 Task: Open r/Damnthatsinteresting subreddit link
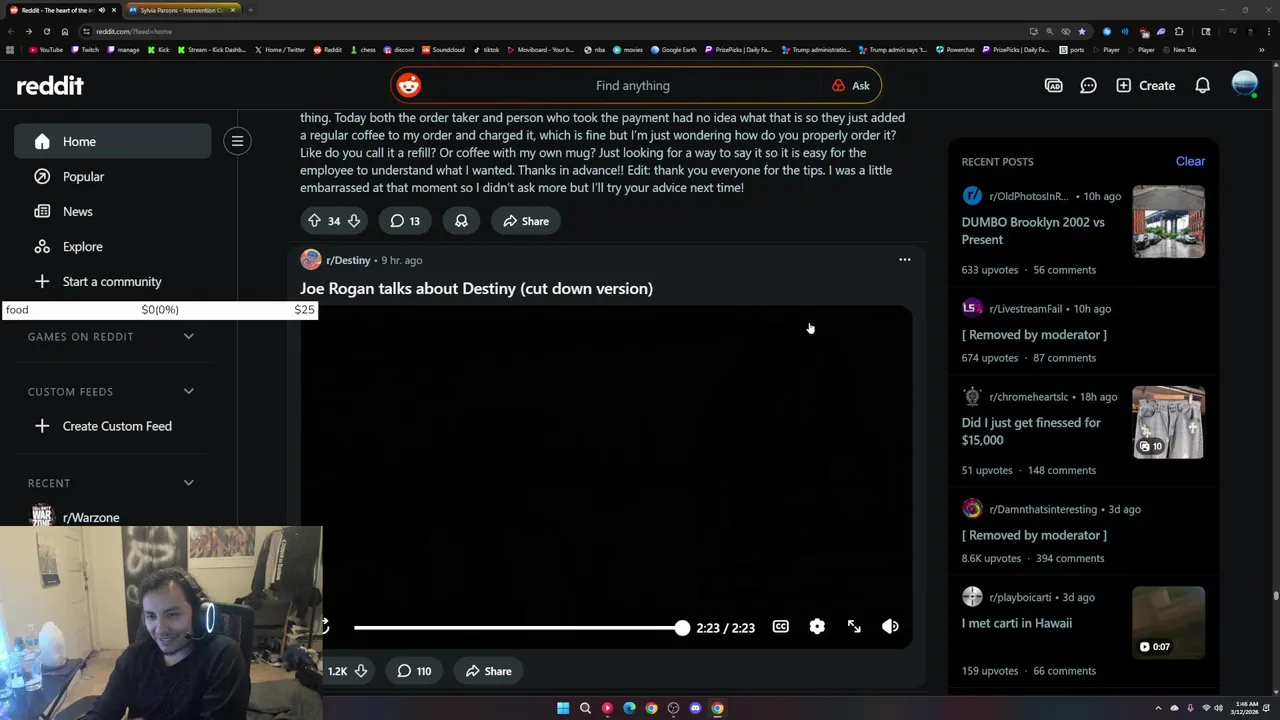coord(1043,509)
